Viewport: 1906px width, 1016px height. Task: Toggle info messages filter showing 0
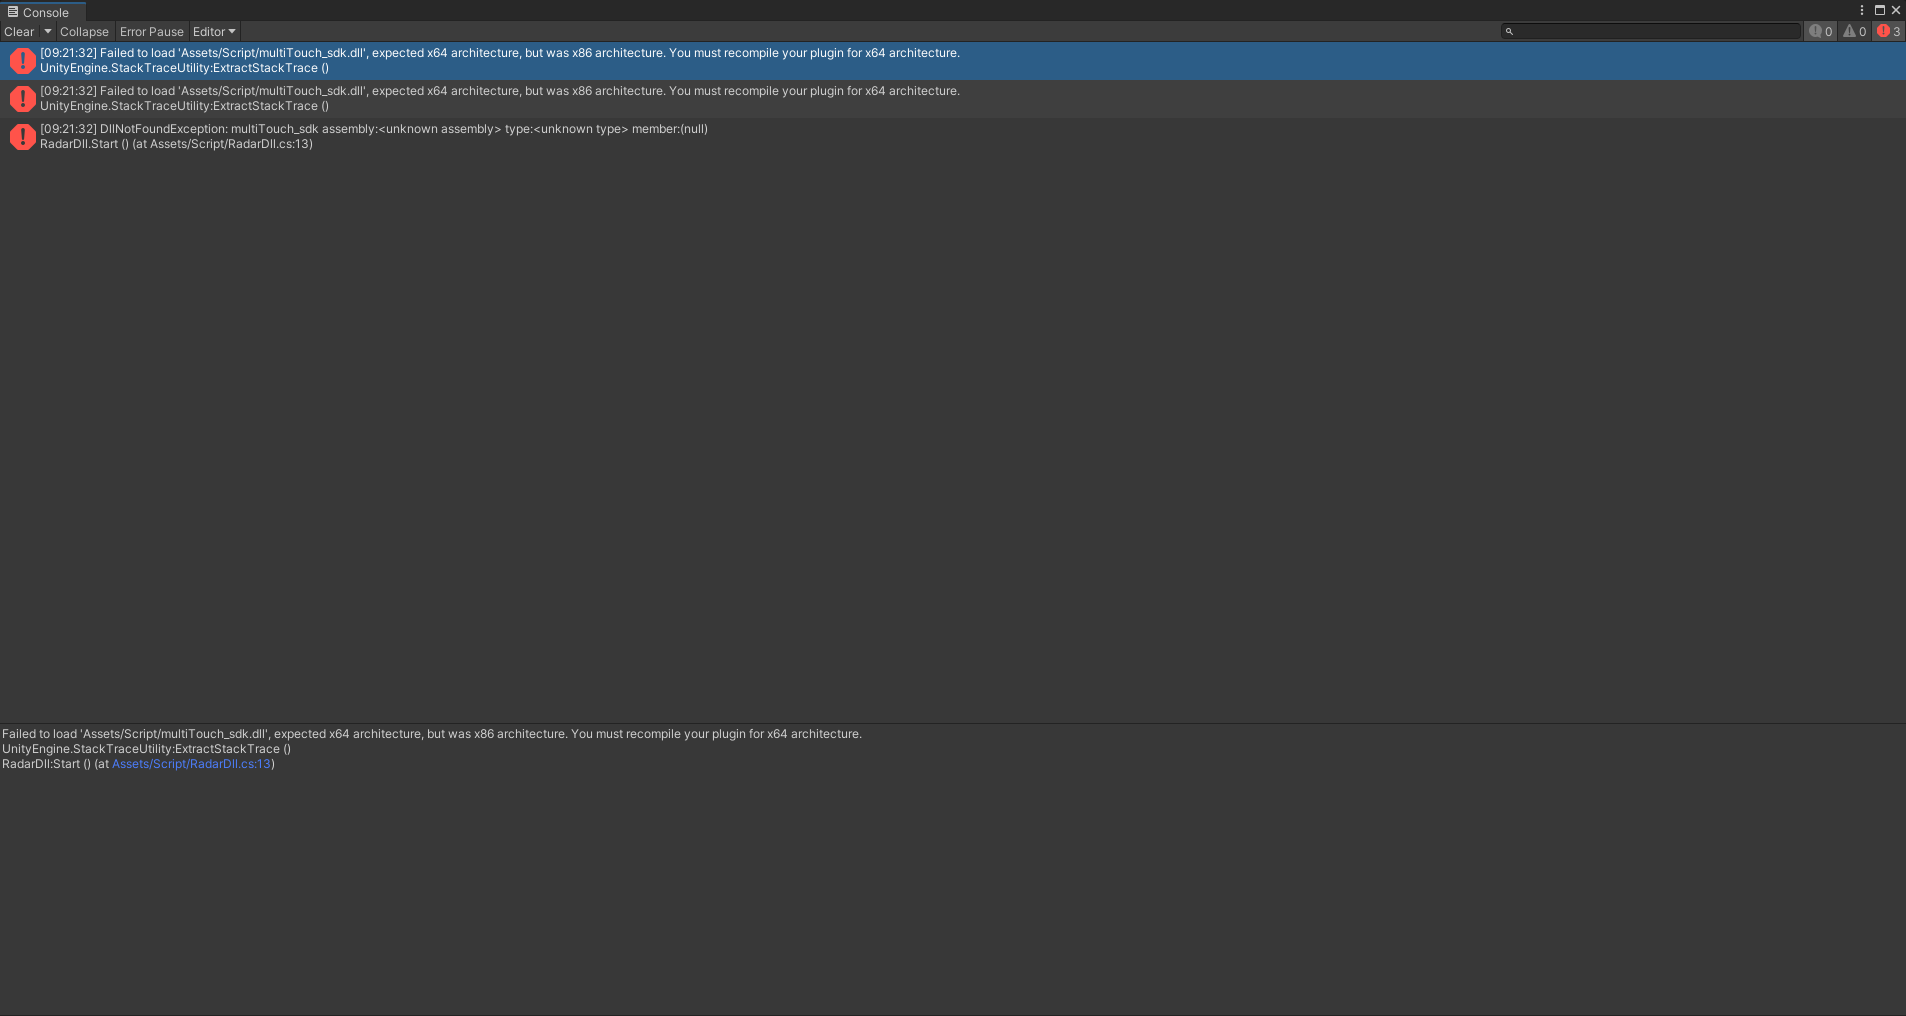click(x=1820, y=32)
